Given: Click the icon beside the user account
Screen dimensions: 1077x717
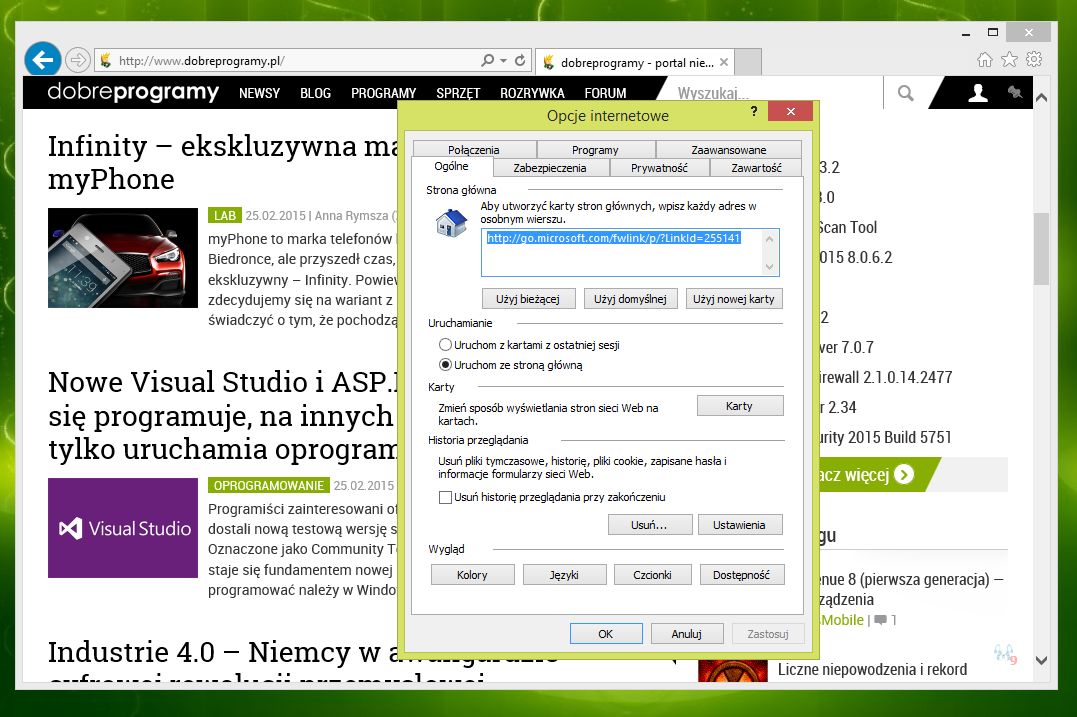Looking at the screenshot, I should 1014,92.
